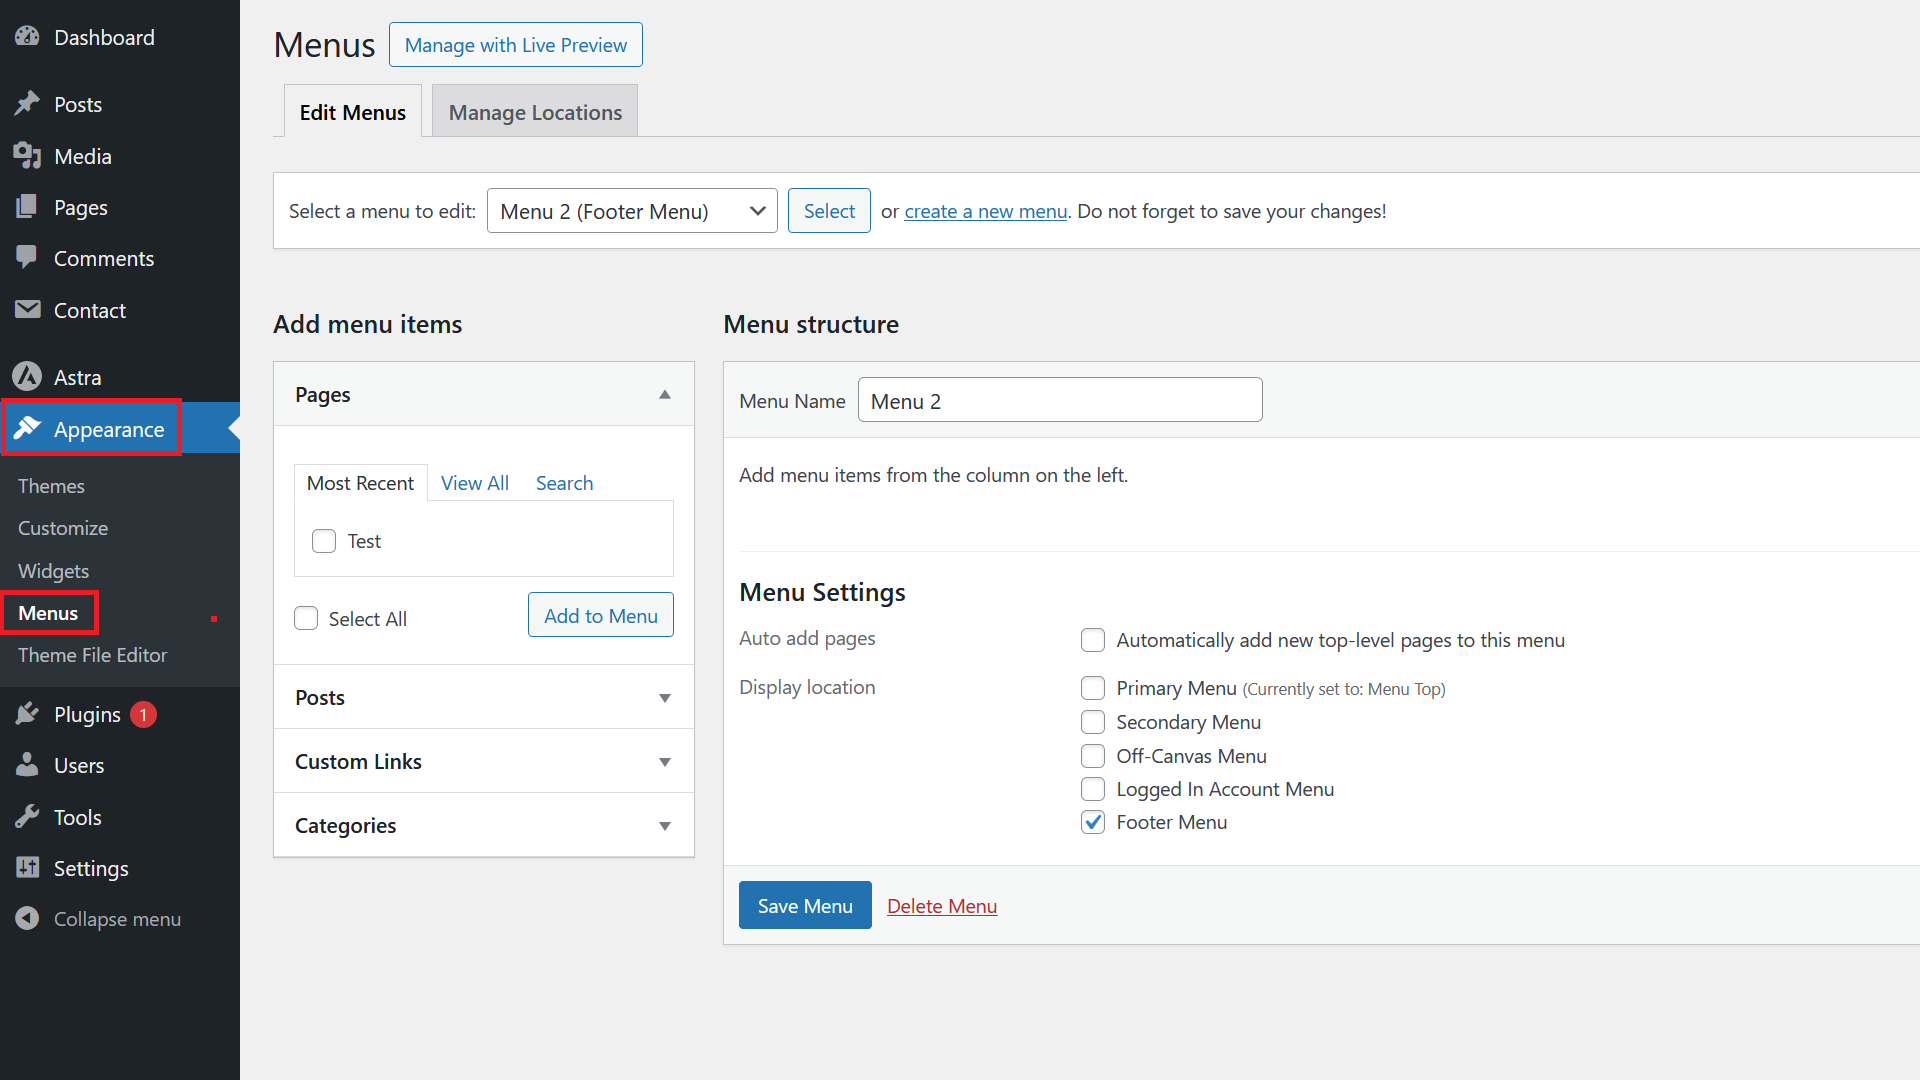Click Manage with Live Preview button
This screenshot has width=1920, height=1080.
[516, 44]
